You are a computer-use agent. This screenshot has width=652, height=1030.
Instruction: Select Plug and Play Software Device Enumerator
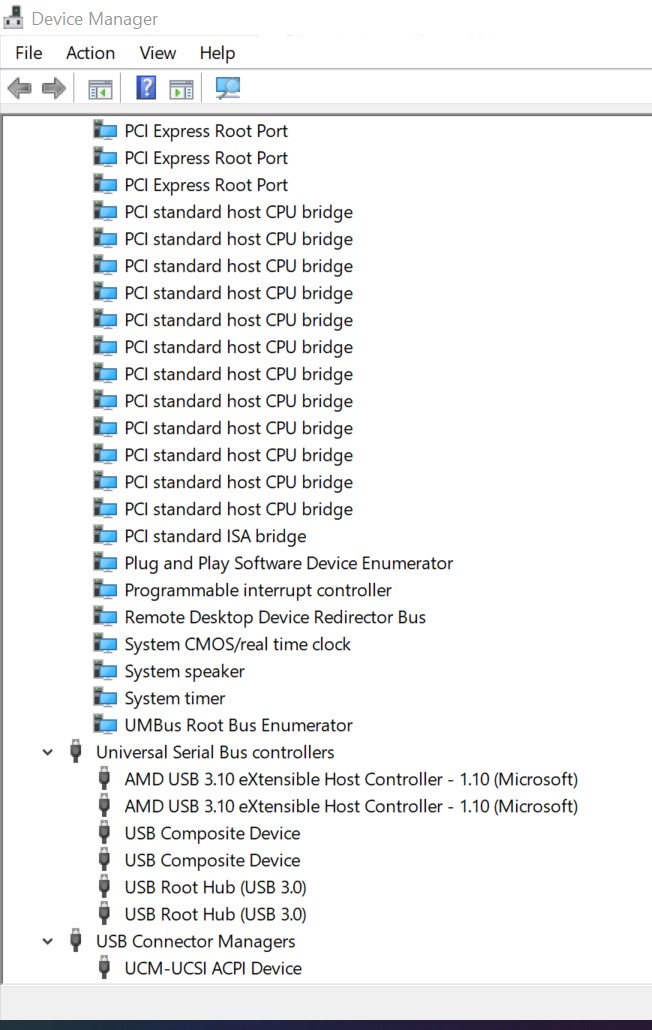click(x=289, y=563)
